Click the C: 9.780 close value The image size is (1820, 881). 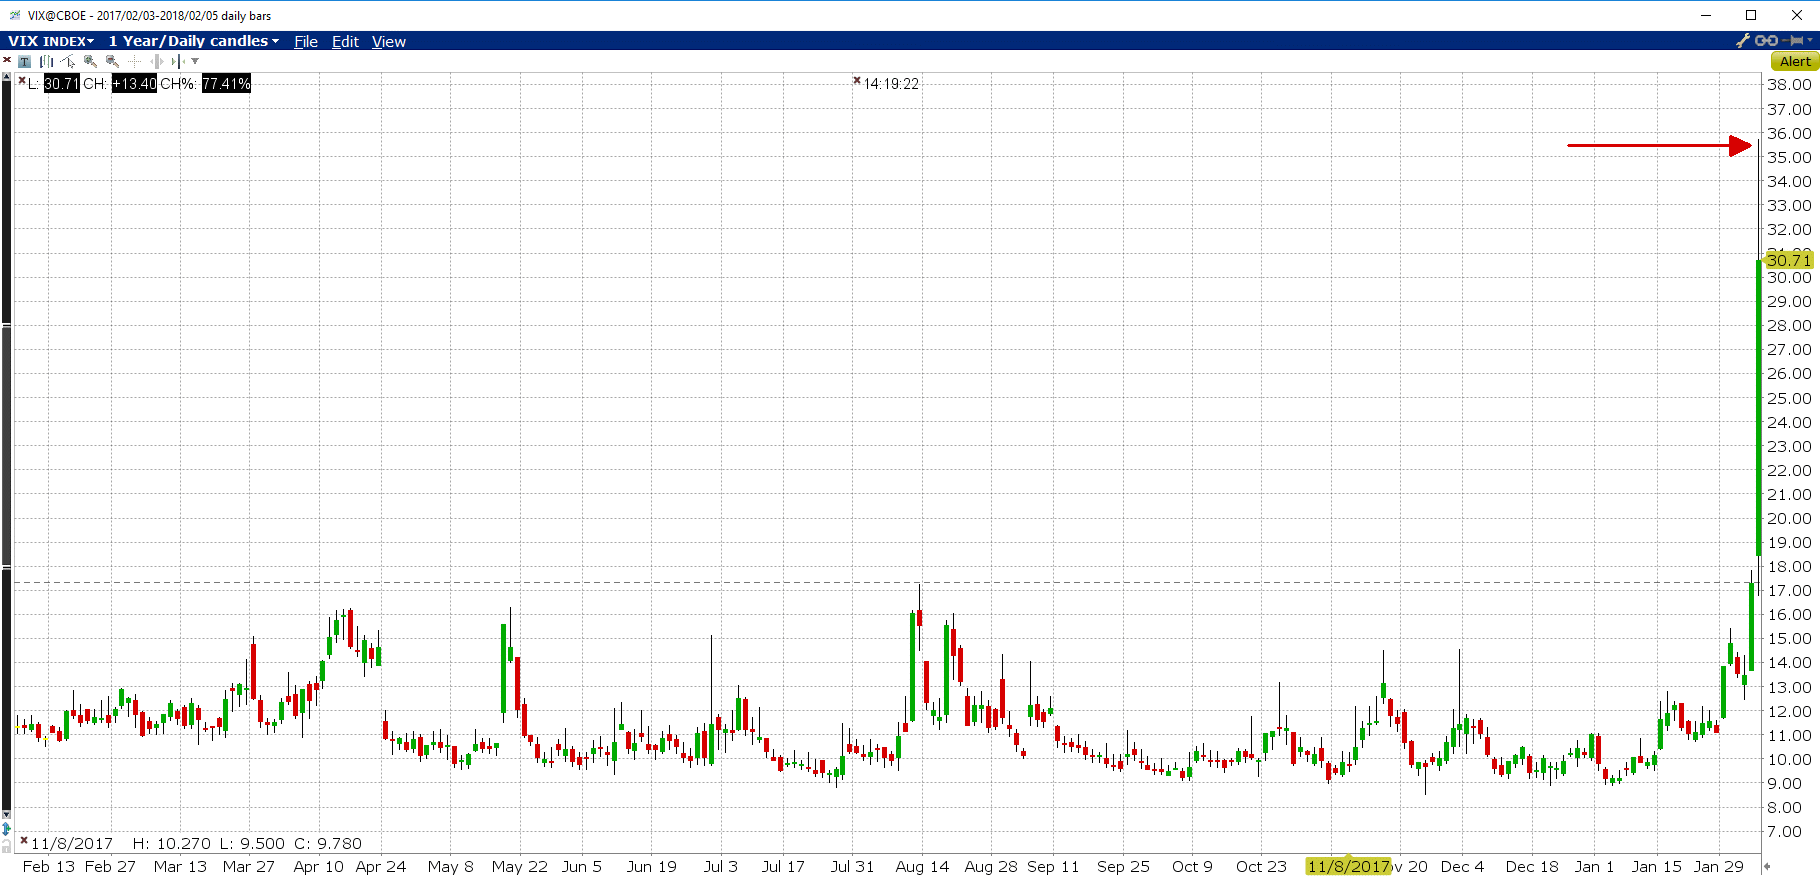point(328,843)
